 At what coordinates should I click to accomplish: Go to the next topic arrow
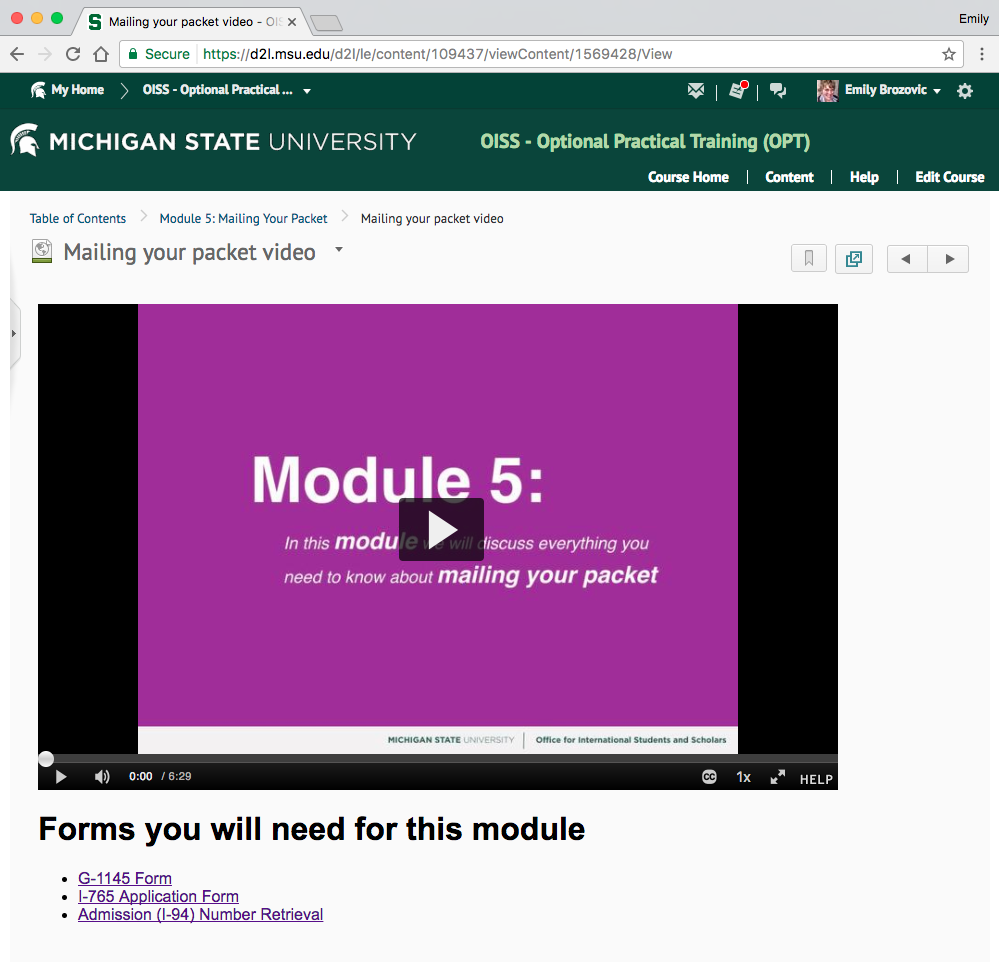coord(949,259)
